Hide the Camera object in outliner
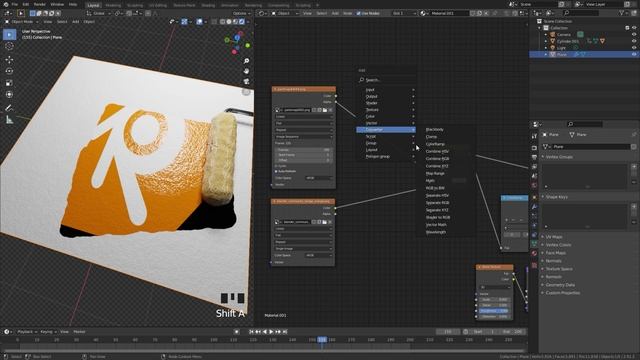The width and height of the screenshot is (640, 360). (634, 35)
